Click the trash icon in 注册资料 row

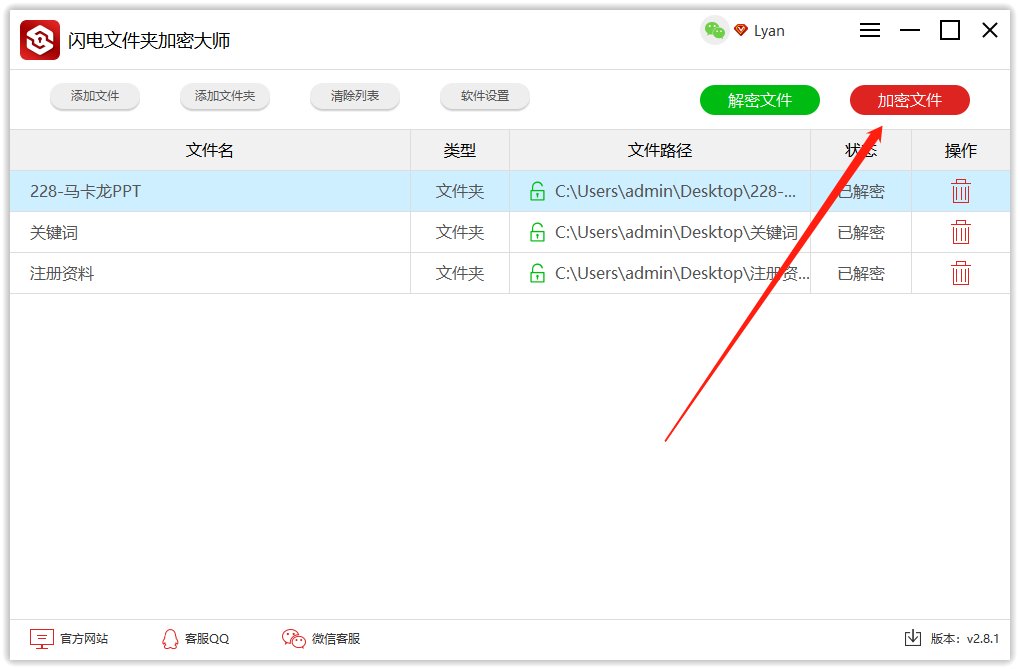coord(960,273)
